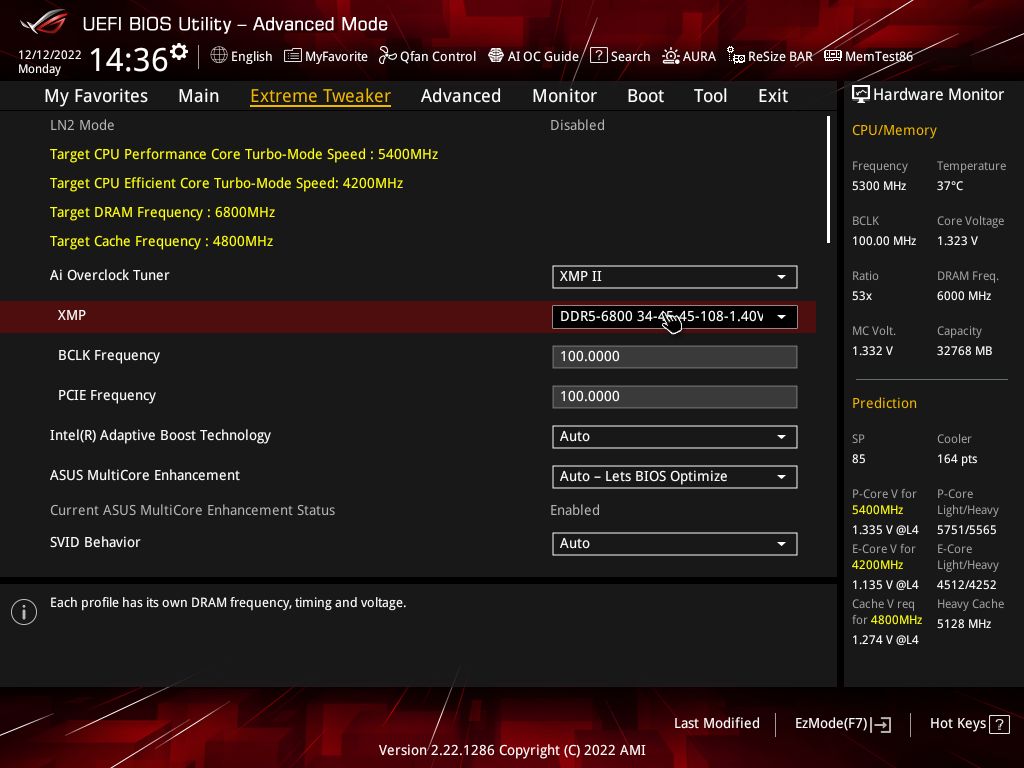Click the EzMode exit arrow icon
The image size is (1024, 768).
(x=881, y=724)
